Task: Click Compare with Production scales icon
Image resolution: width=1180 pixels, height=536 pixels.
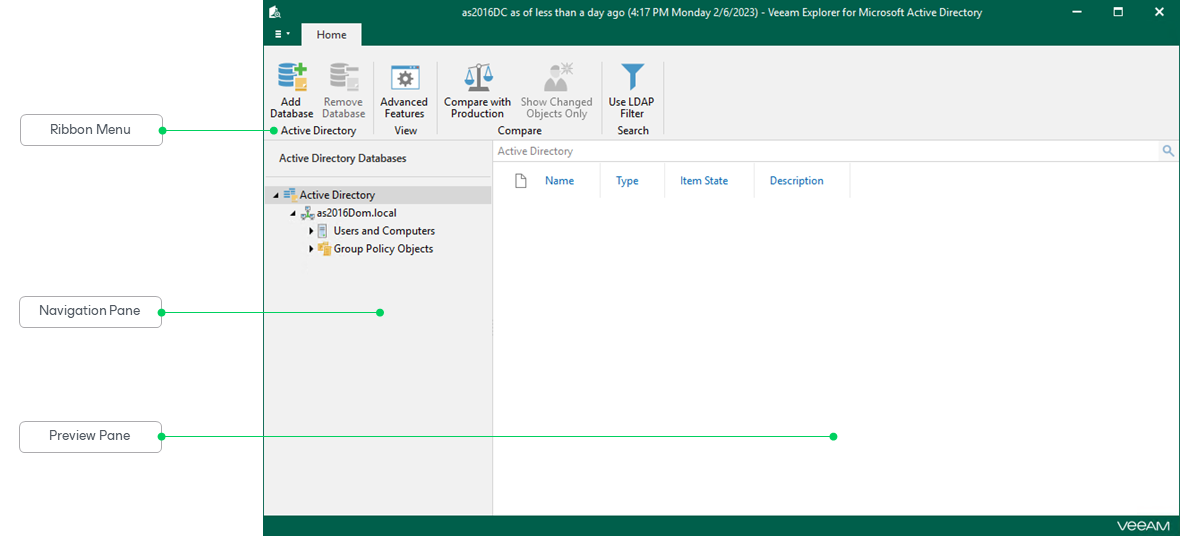Action: 478,79
